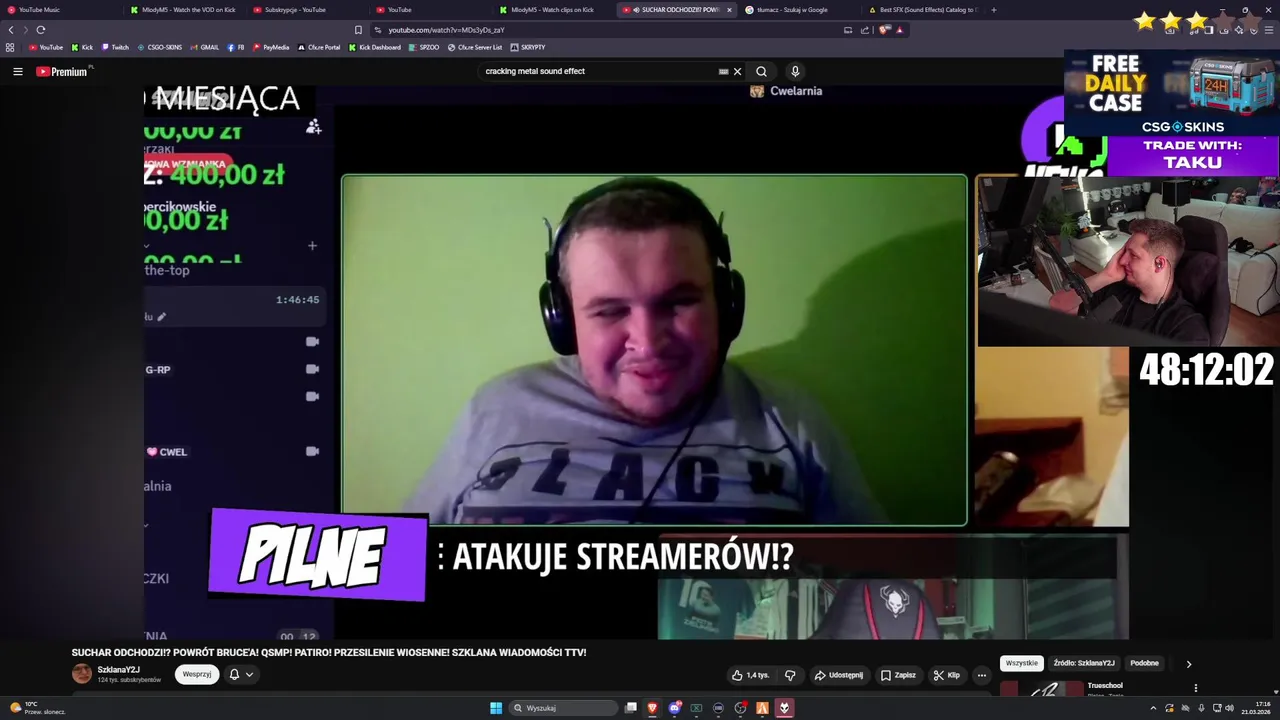The width and height of the screenshot is (1280, 720).
Task: Create a clip with Klip button
Action: [946, 675]
